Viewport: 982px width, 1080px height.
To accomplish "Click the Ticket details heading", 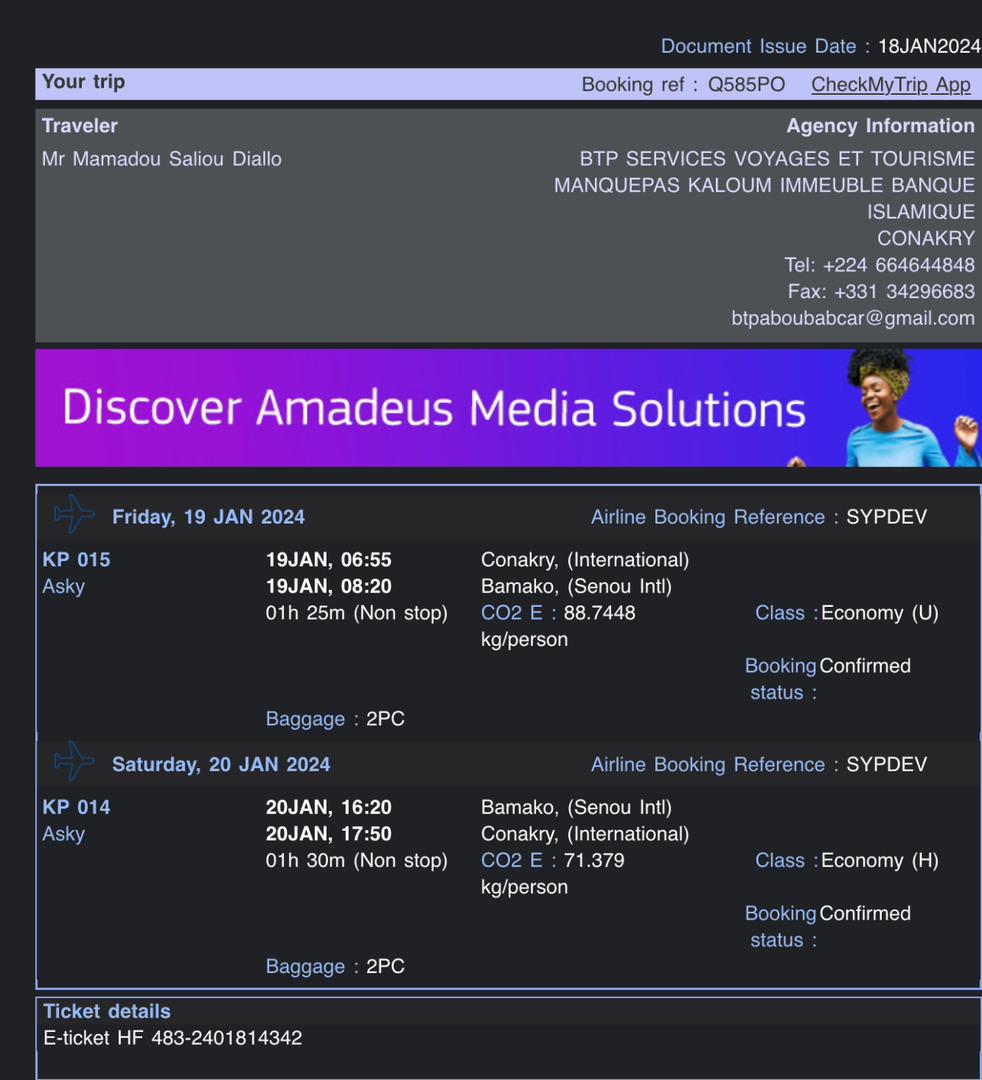I will pyautogui.click(x=107, y=1011).
